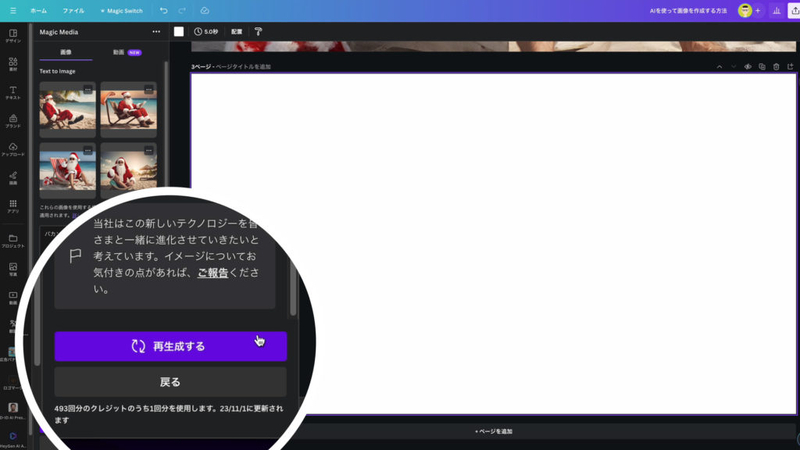
Task: Edit page 3 title ページタイトルを追加
Action: pyautogui.click(x=243, y=67)
